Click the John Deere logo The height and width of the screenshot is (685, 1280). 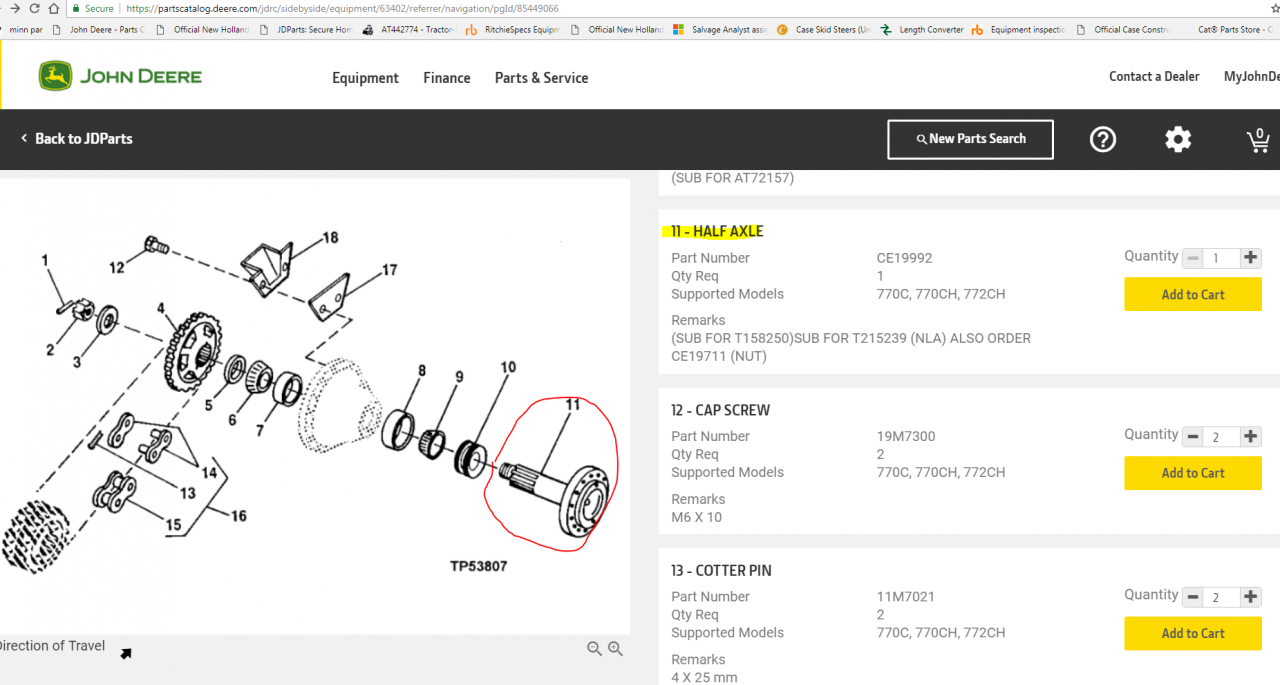pos(120,77)
